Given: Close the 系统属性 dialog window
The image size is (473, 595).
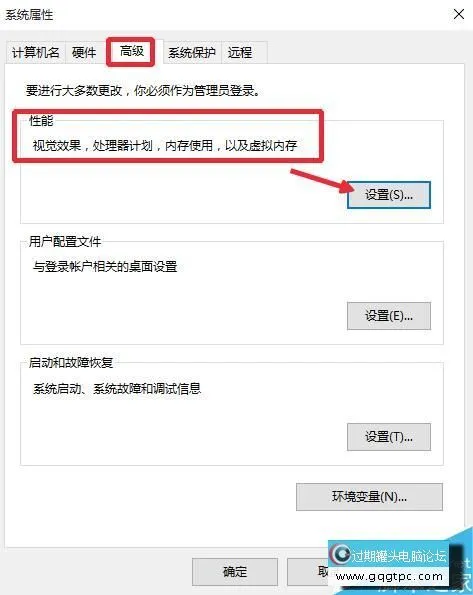Looking at the screenshot, I should tap(459, 14).
